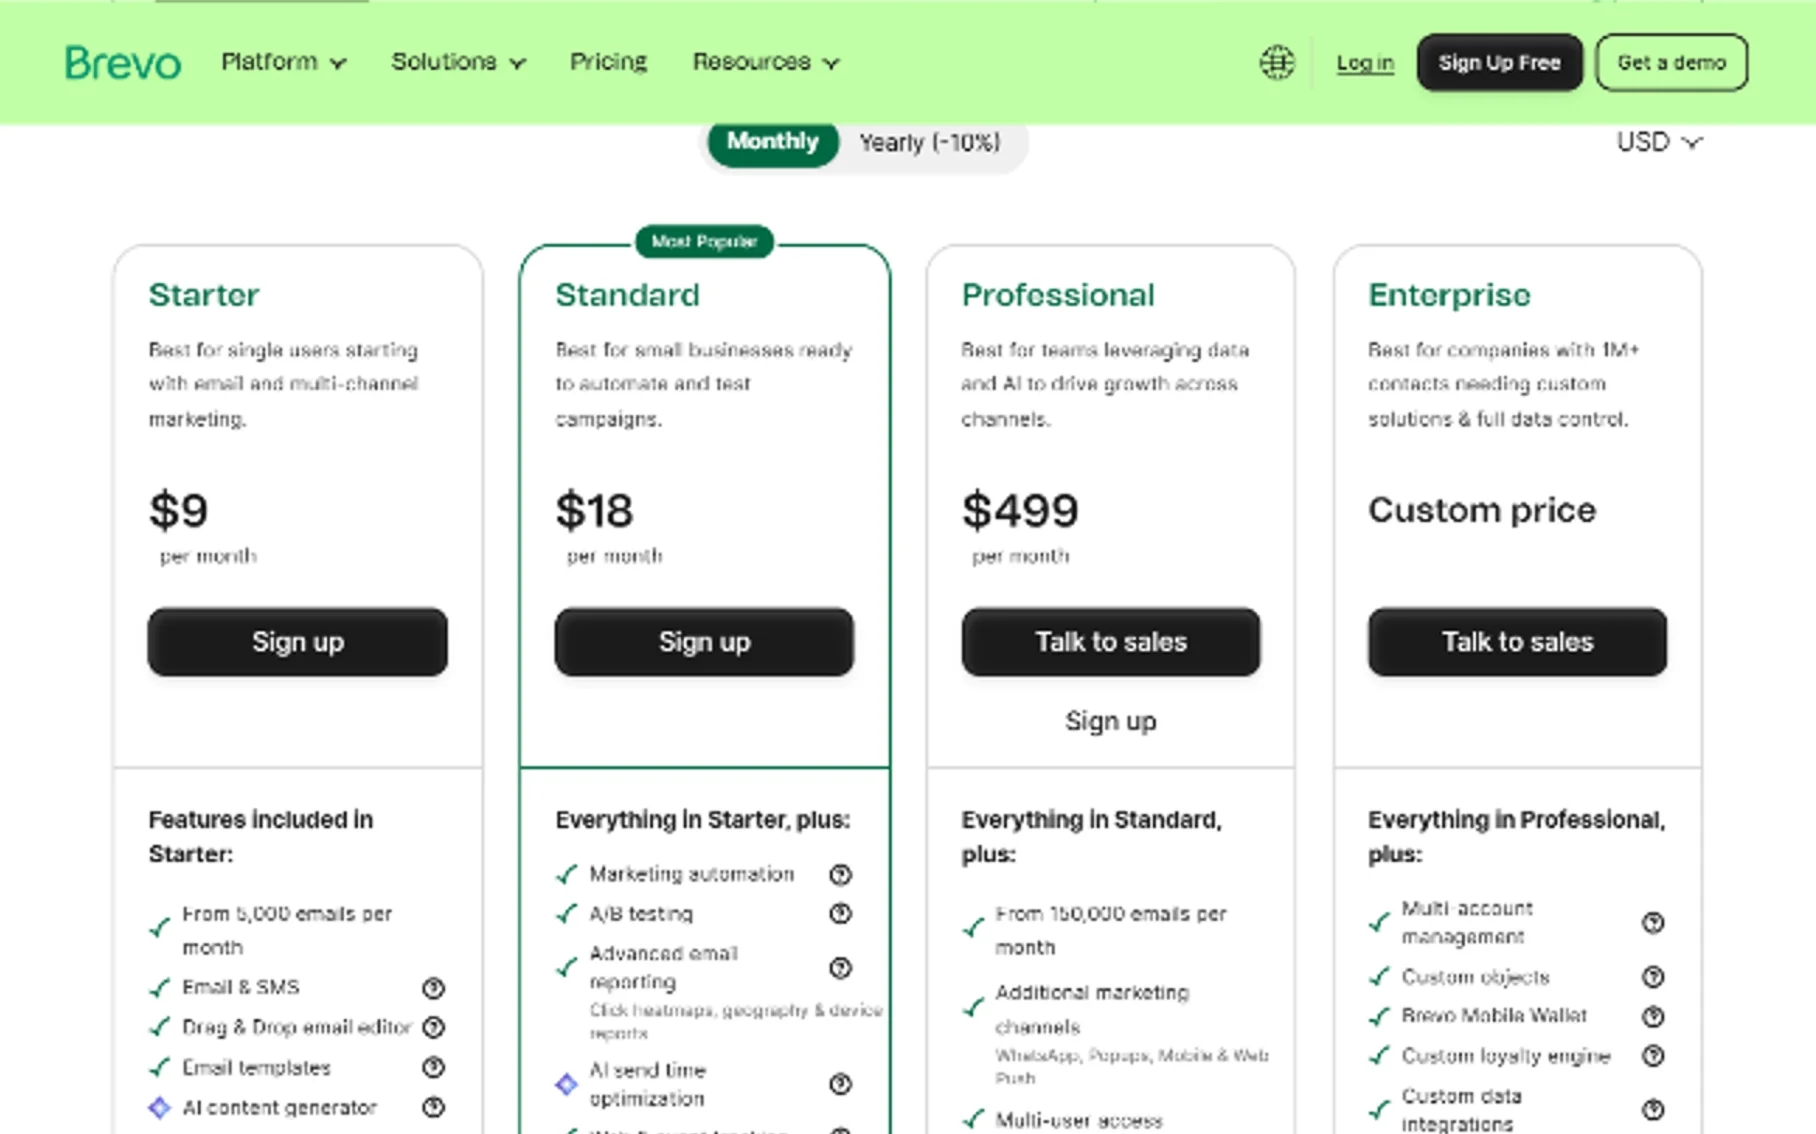1816x1134 pixels.
Task: Expand the Solutions dropdown menu
Action: [x=458, y=62]
